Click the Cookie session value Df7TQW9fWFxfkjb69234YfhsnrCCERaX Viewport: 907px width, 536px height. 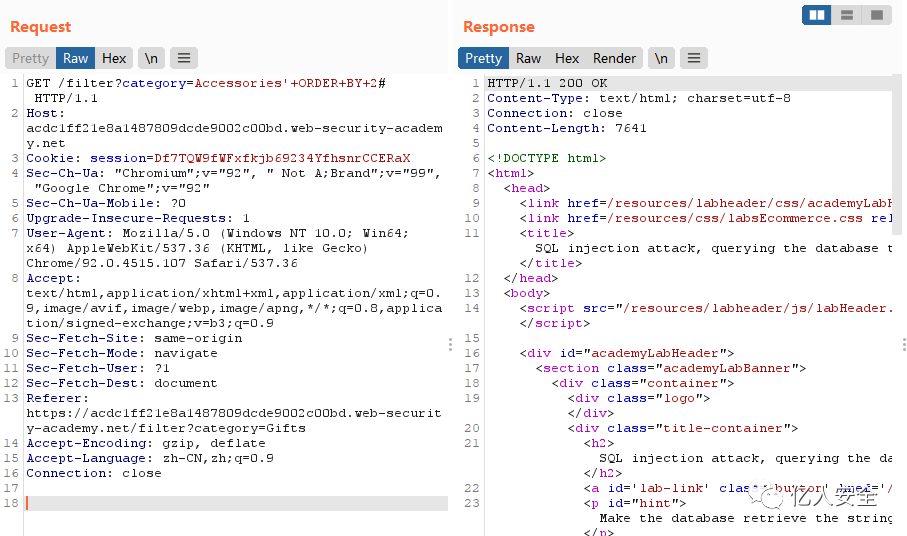(x=282, y=158)
